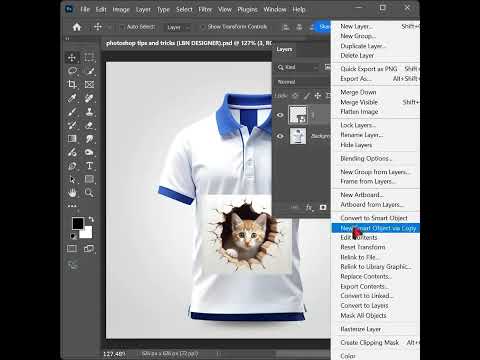
Task: Enable Auto-Select checkbox
Action: pyautogui.click(x=123, y=27)
